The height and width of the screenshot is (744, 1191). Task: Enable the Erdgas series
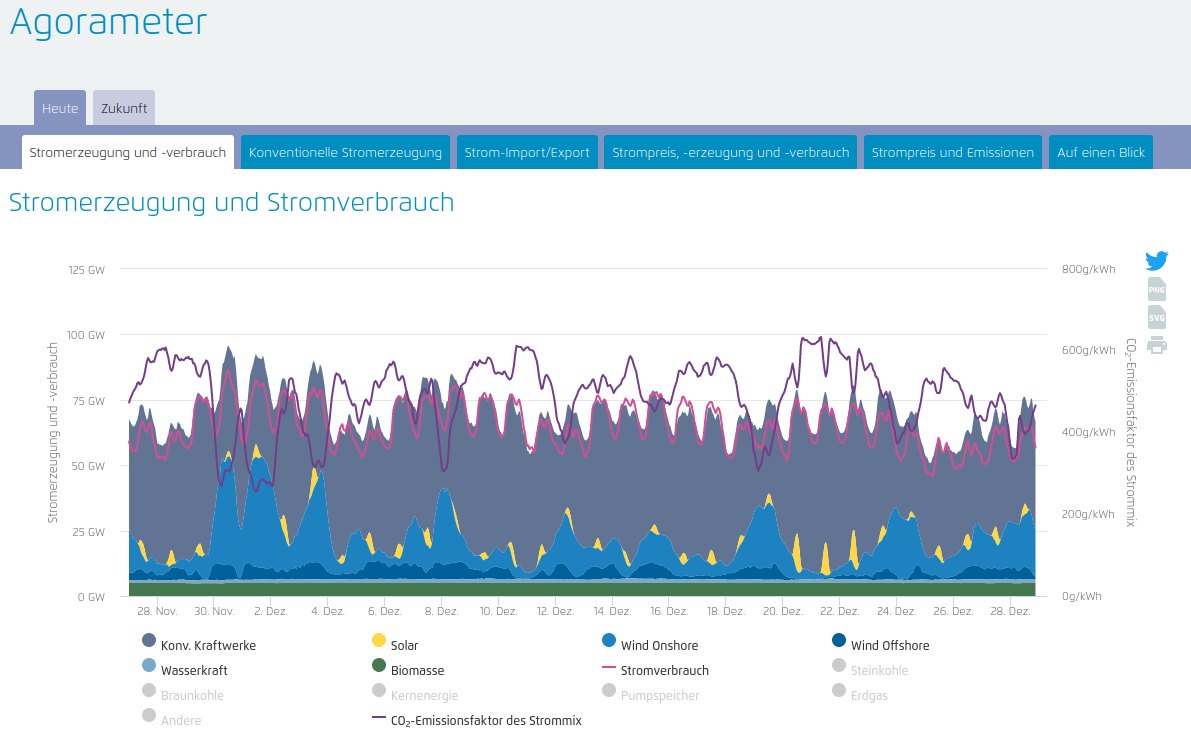860,695
